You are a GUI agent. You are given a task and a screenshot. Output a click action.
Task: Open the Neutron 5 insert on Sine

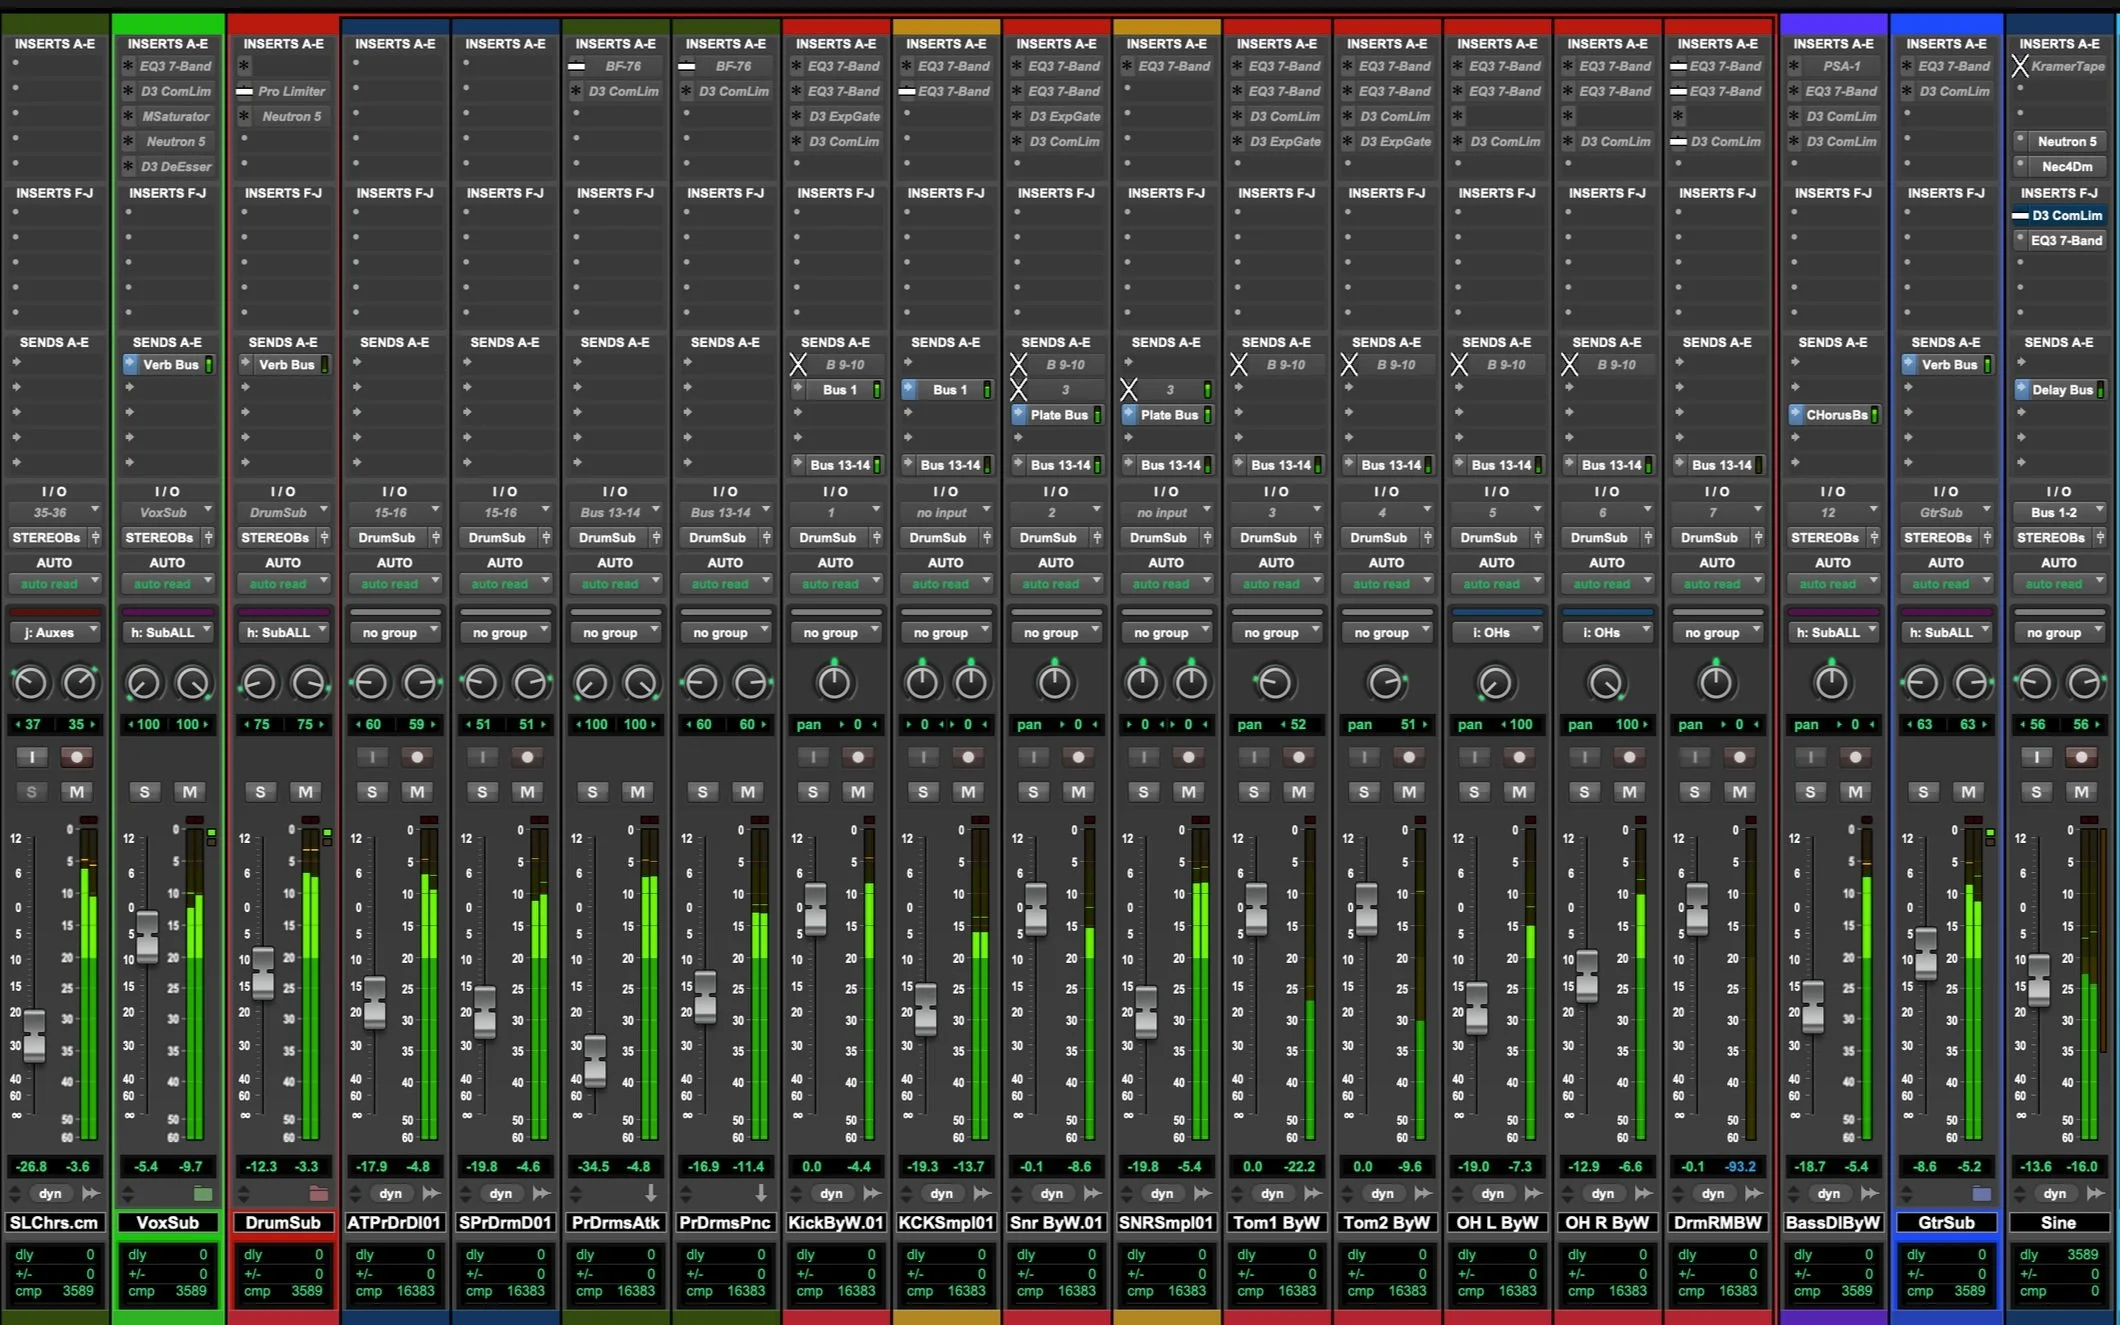point(2066,141)
